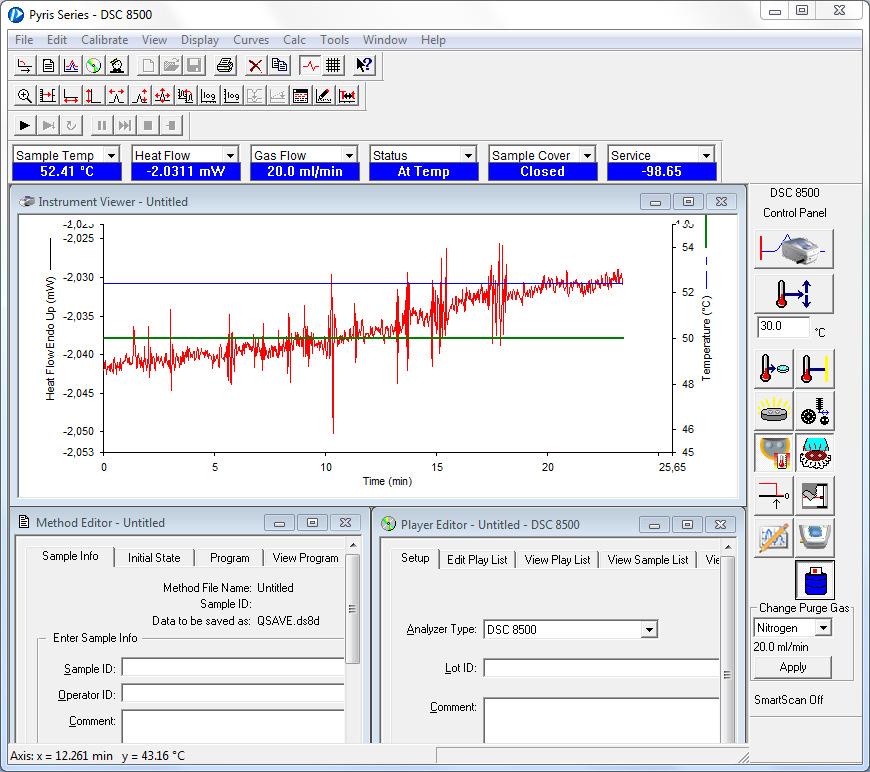
Task: Select the magnifier zoom tool
Action: tap(24, 96)
